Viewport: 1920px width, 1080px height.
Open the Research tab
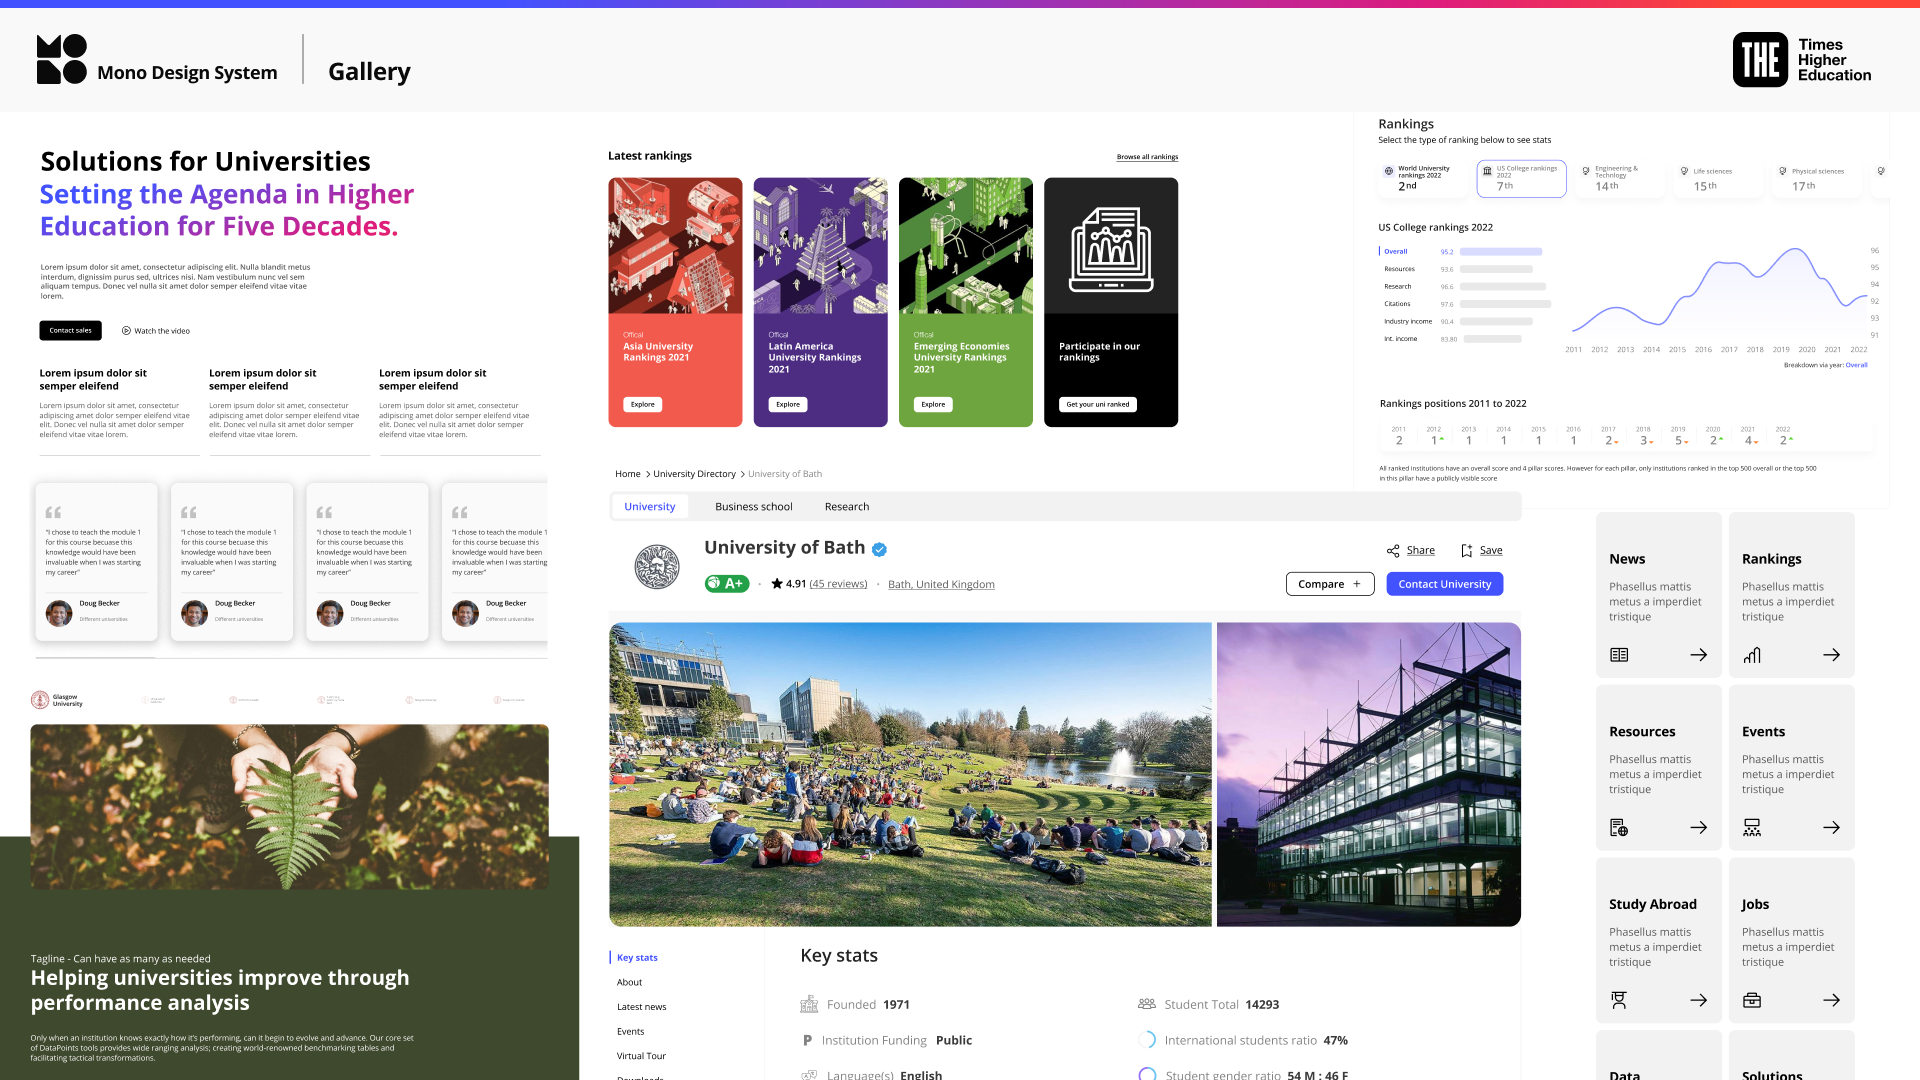tap(846, 507)
